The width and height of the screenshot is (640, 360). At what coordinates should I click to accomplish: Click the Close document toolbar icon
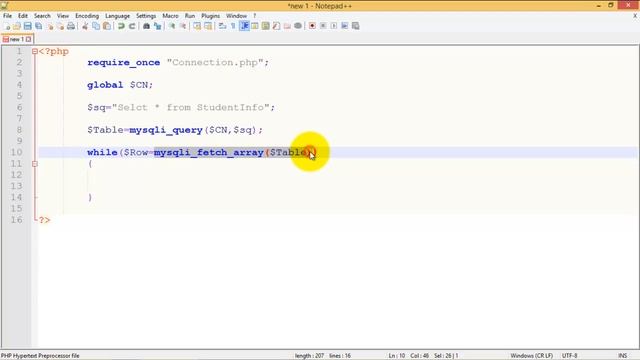[x=50, y=26]
